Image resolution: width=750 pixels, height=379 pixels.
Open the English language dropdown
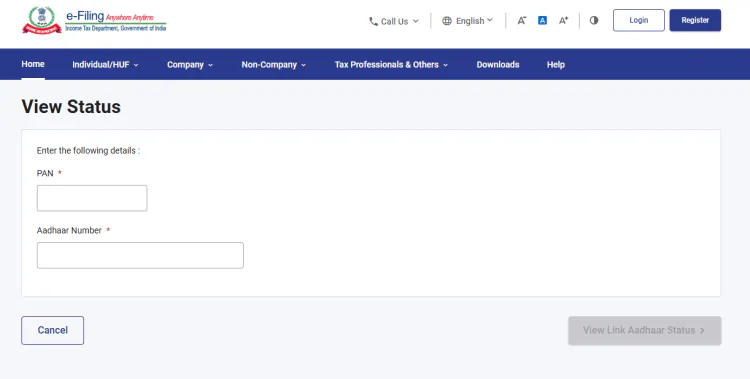point(467,21)
